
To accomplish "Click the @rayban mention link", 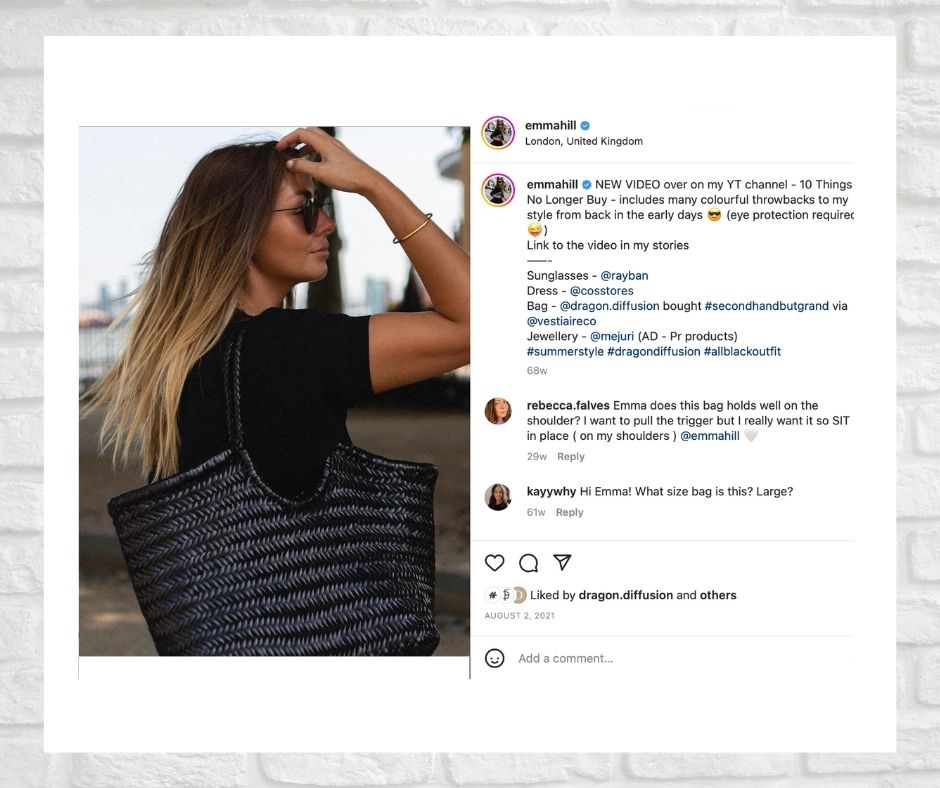I will coord(624,275).
